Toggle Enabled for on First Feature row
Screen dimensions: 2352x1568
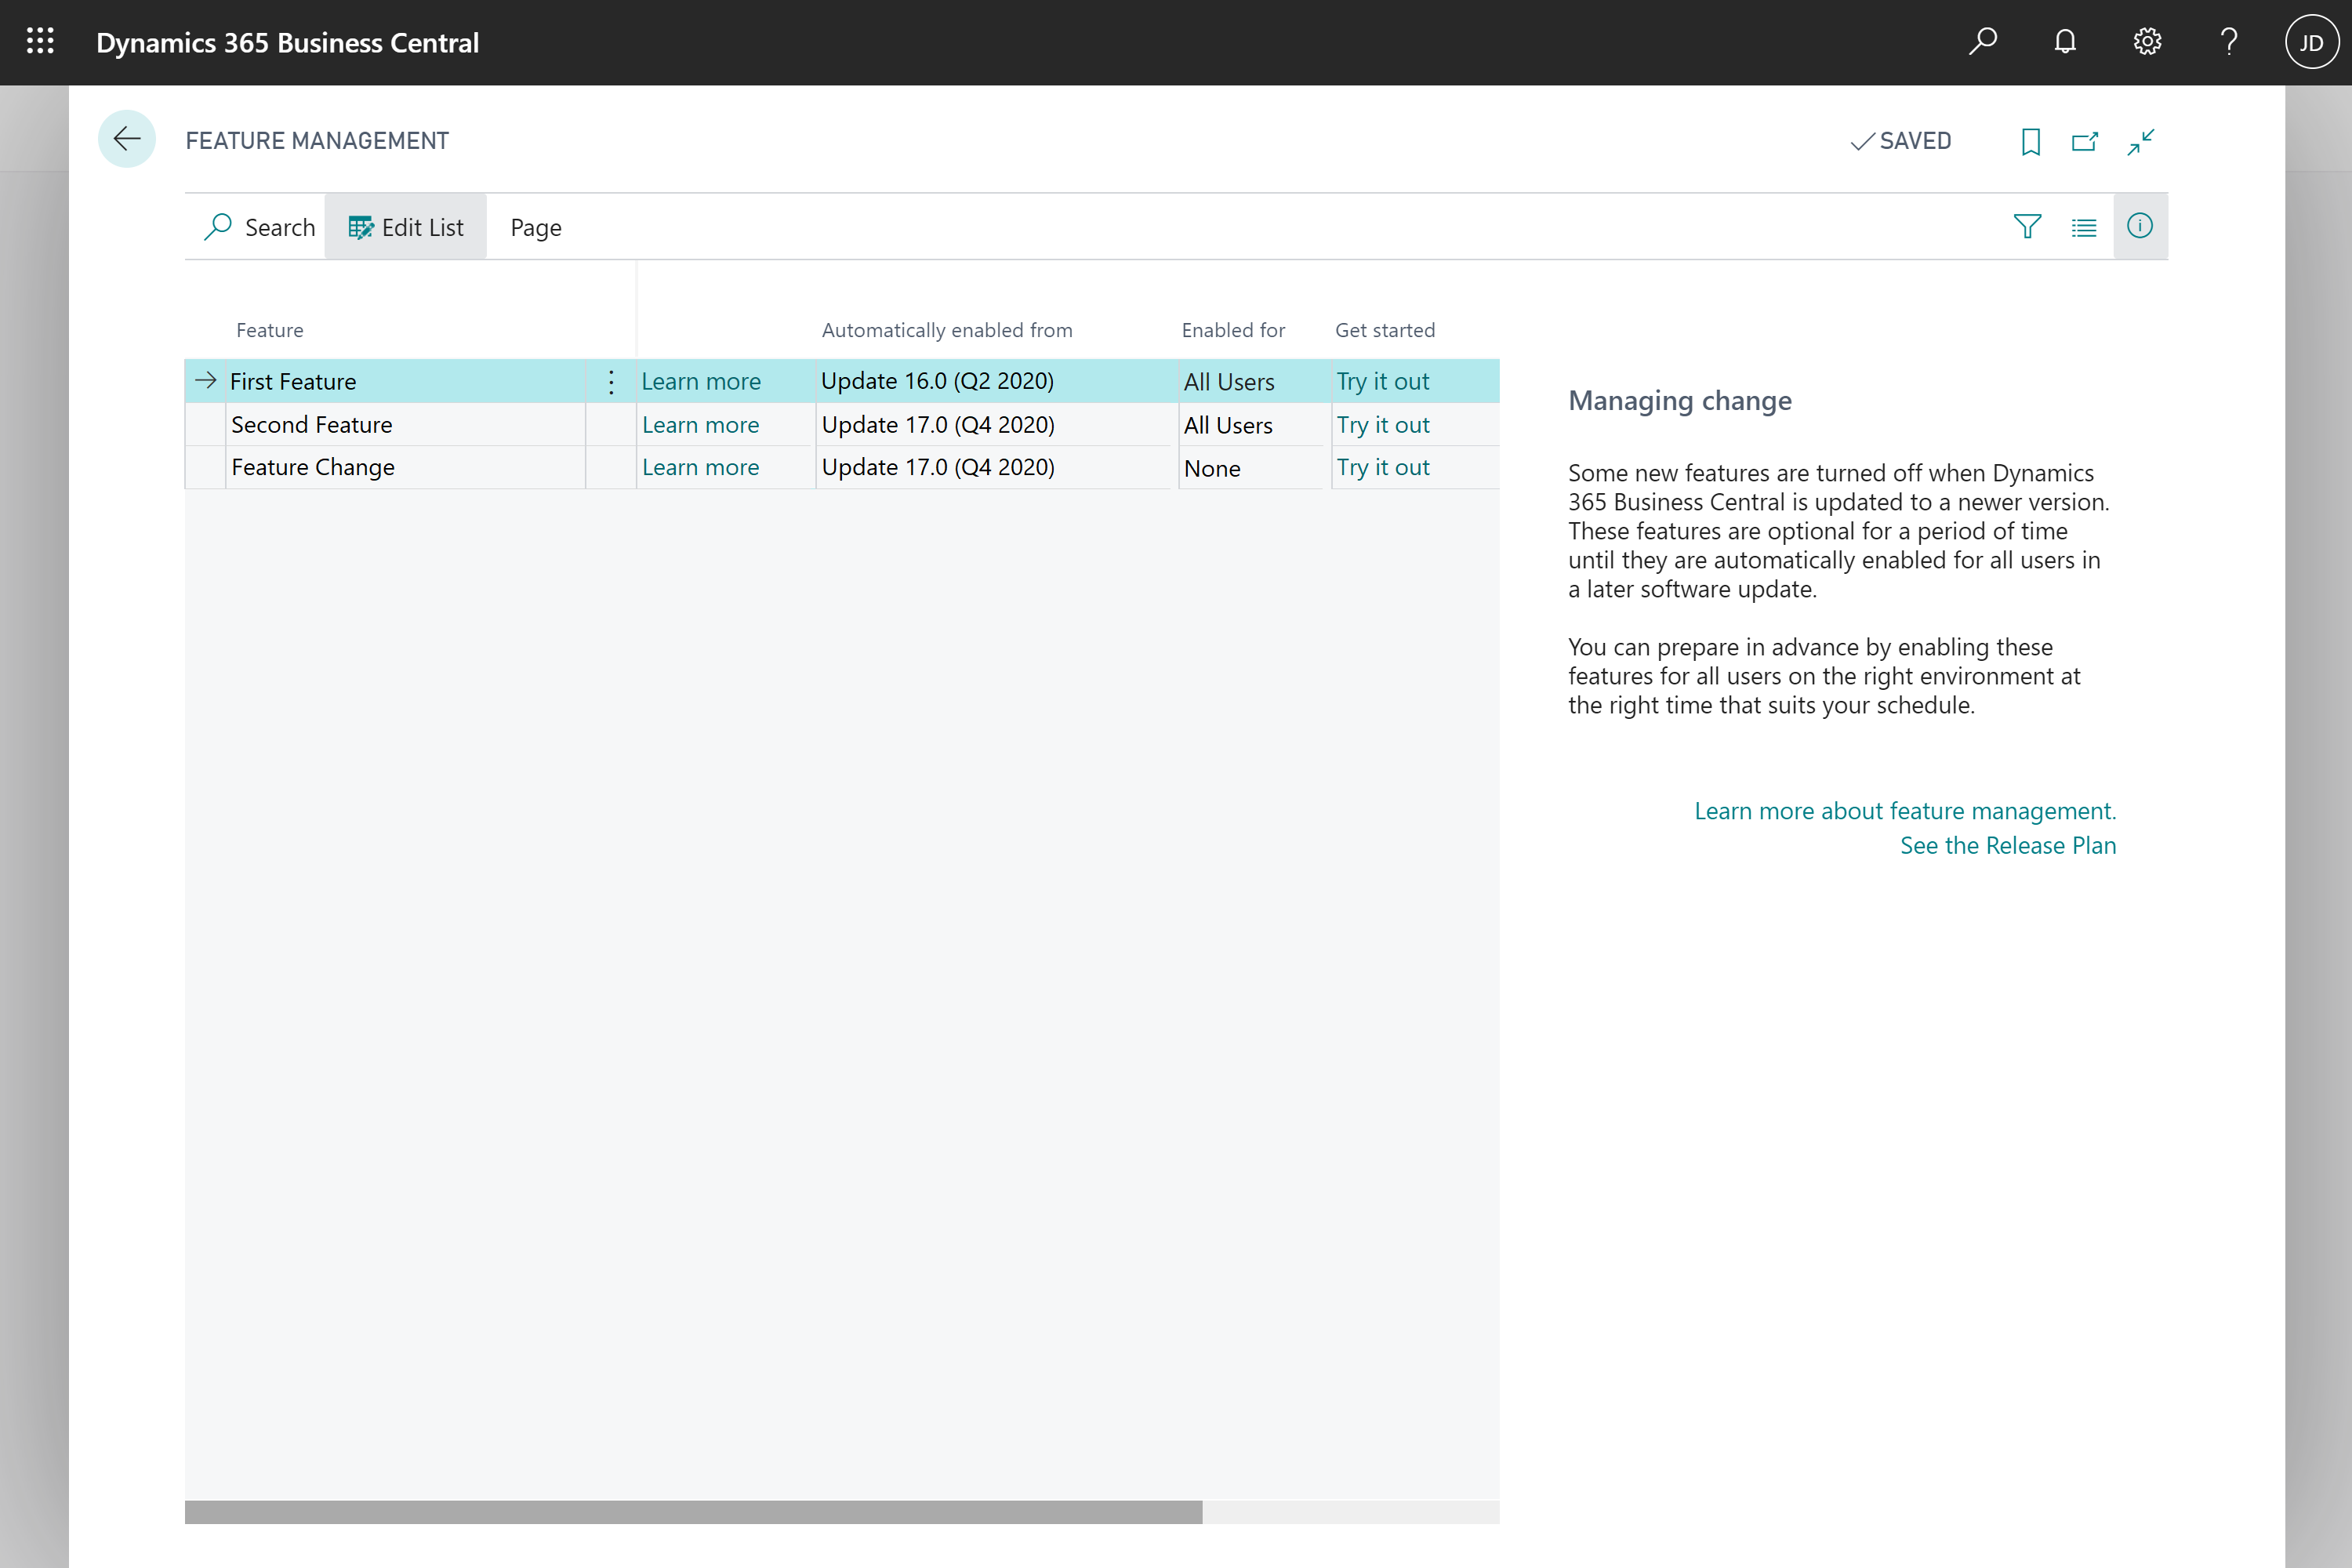click(x=1229, y=379)
